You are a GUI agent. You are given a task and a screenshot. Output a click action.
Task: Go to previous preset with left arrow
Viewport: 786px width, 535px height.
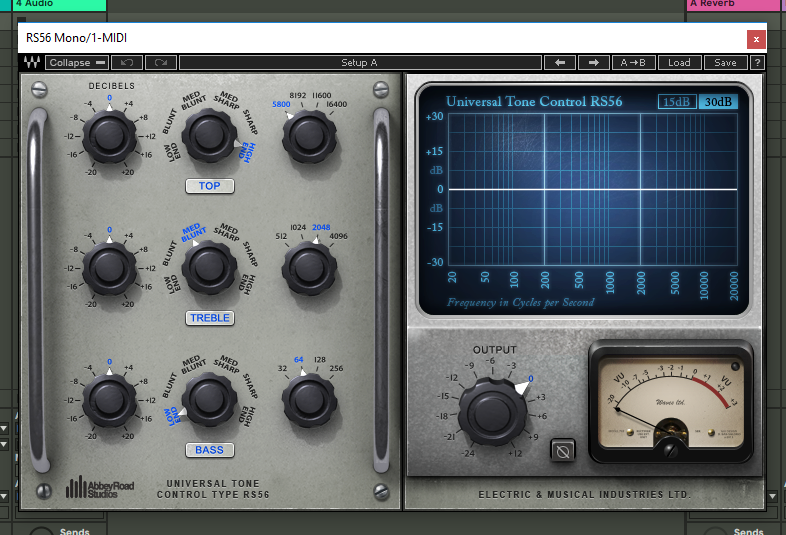coord(560,63)
